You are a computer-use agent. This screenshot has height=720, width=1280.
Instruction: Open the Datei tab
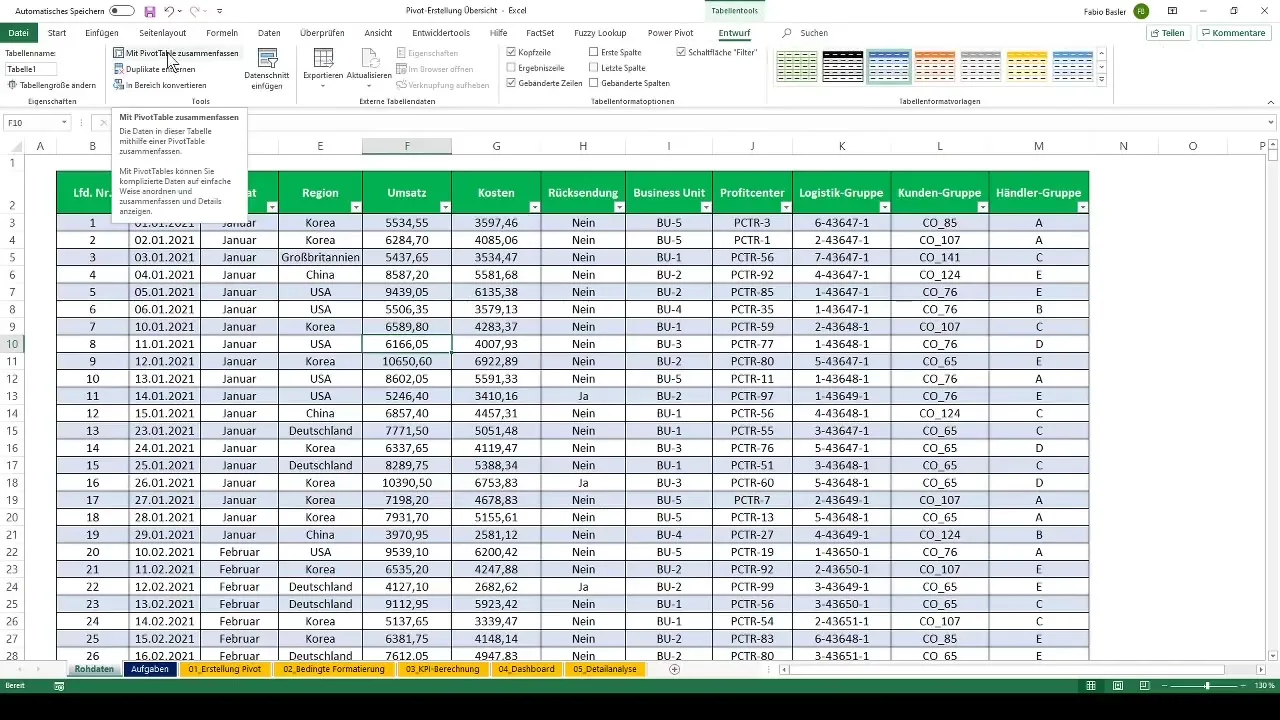pyautogui.click(x=18, y=33)
